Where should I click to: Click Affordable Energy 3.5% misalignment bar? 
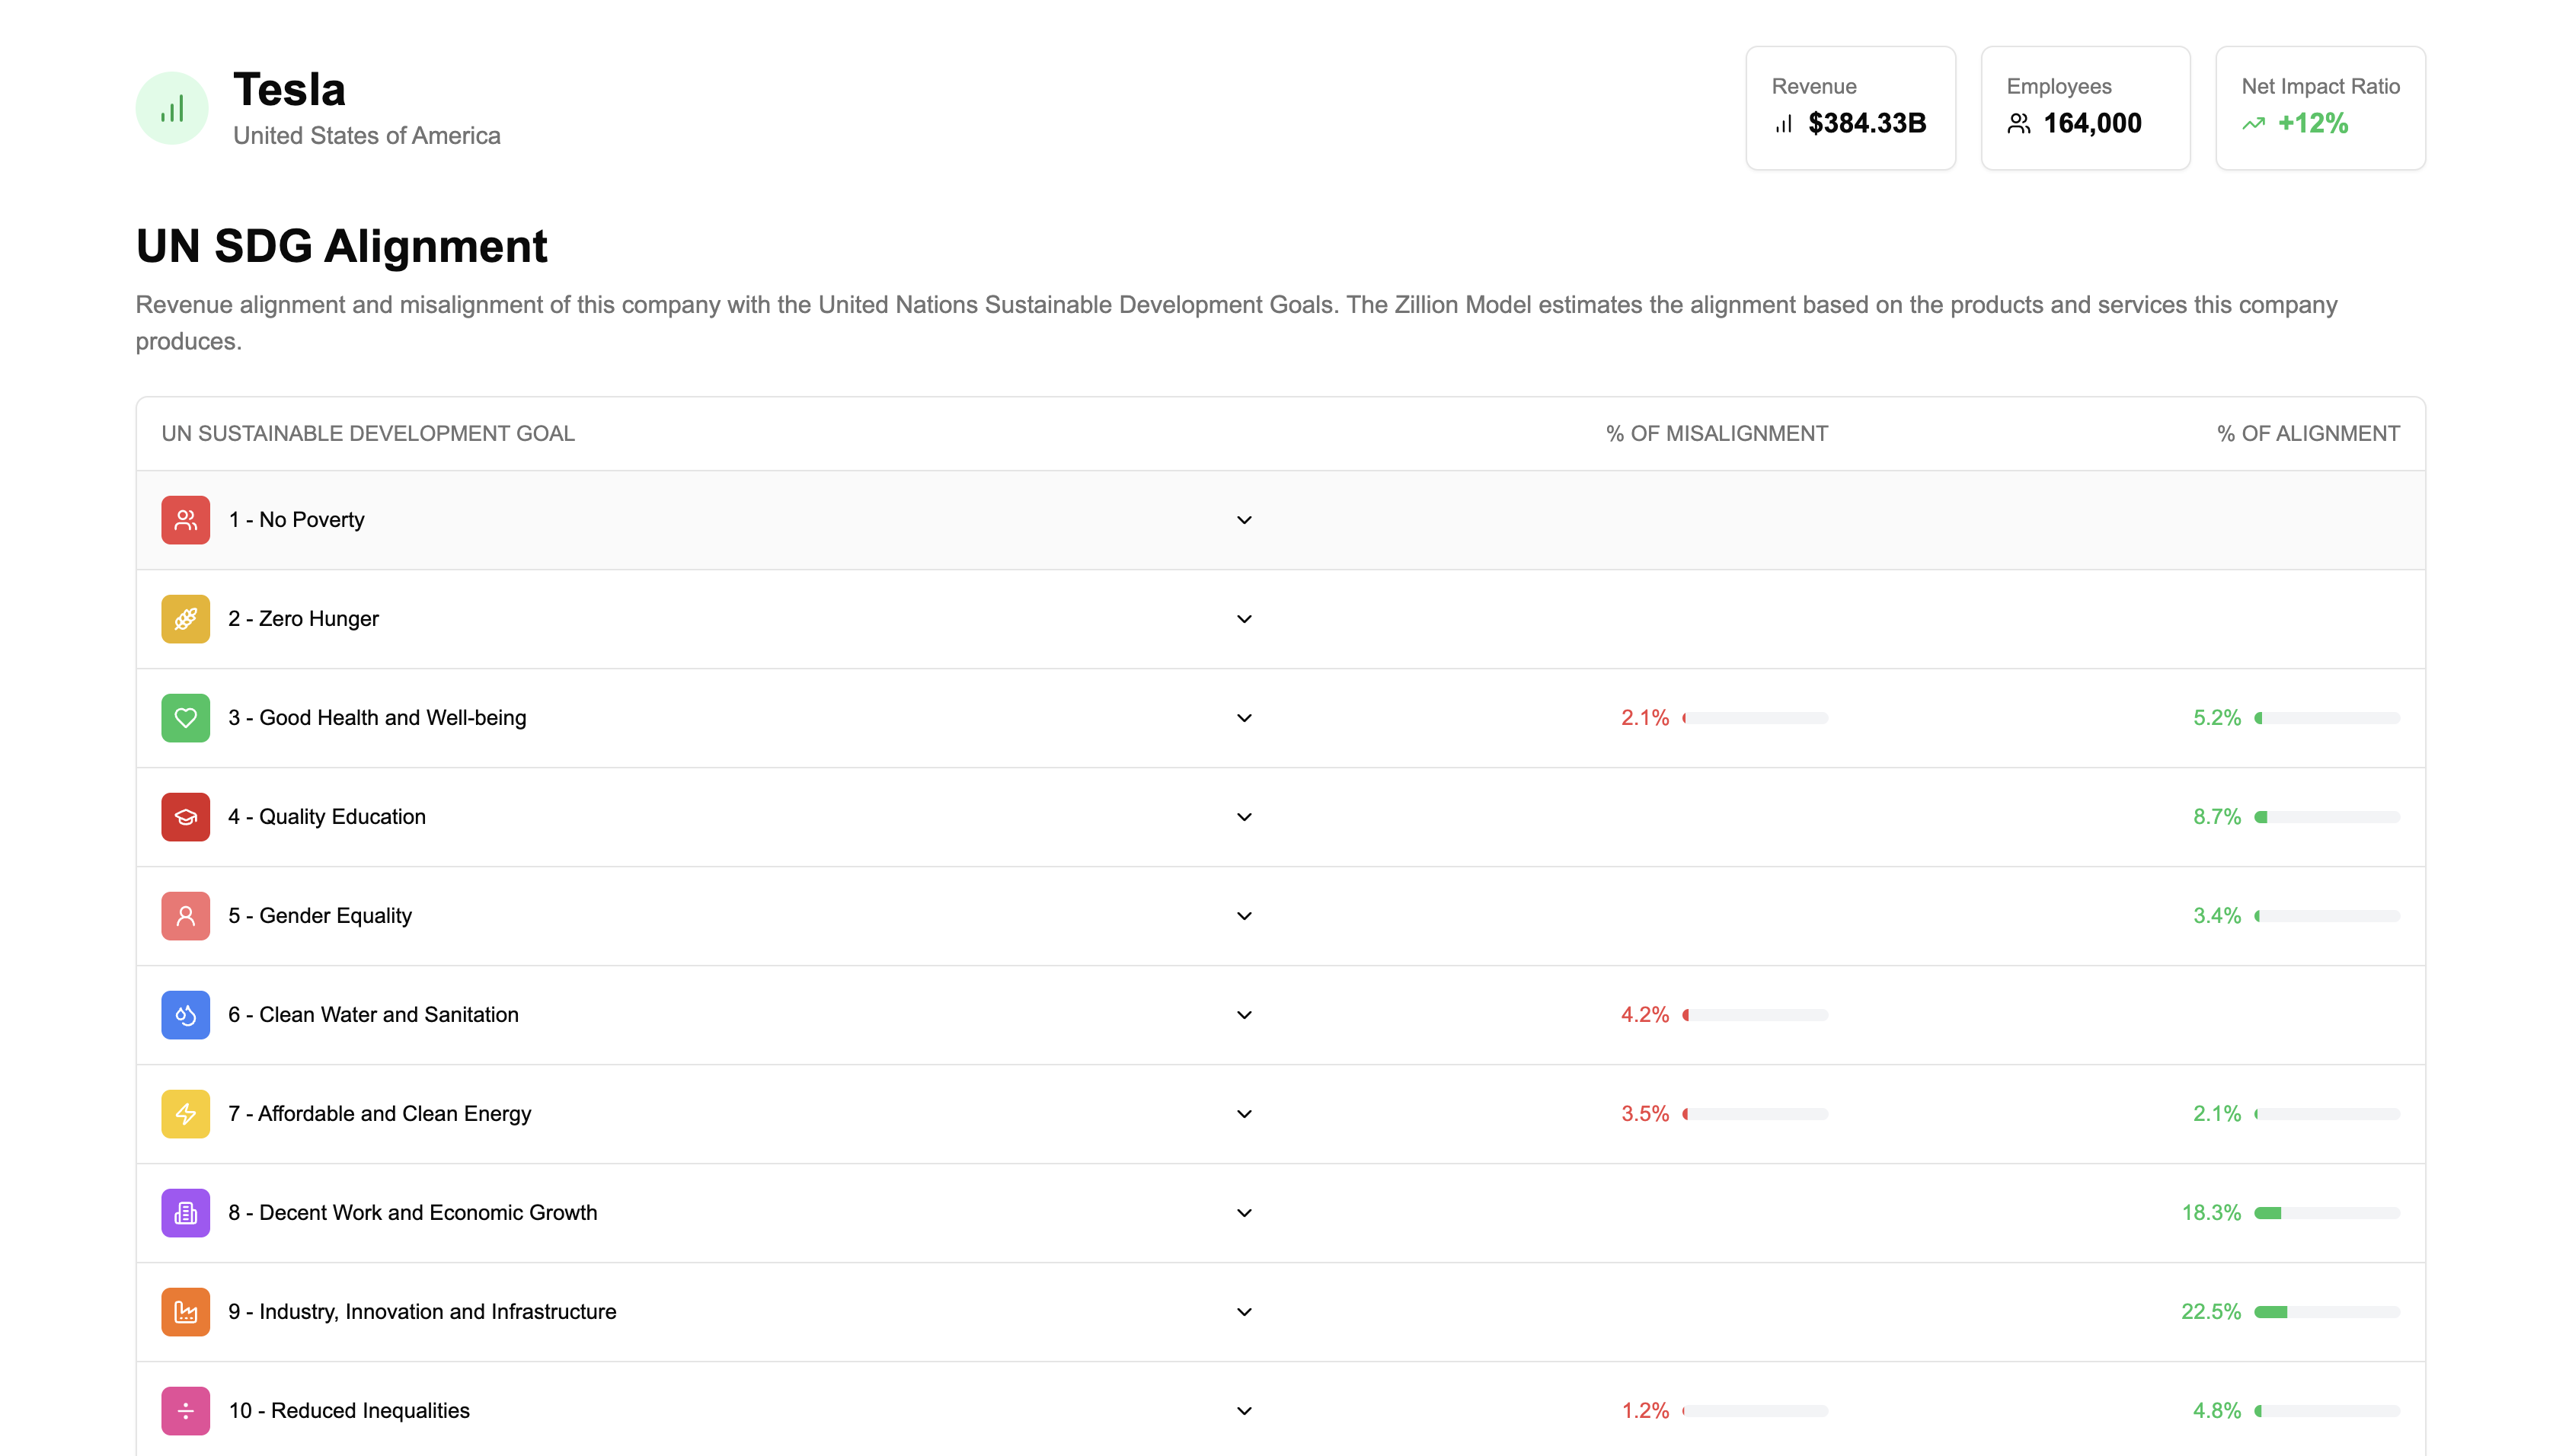coord(1755,1114)
